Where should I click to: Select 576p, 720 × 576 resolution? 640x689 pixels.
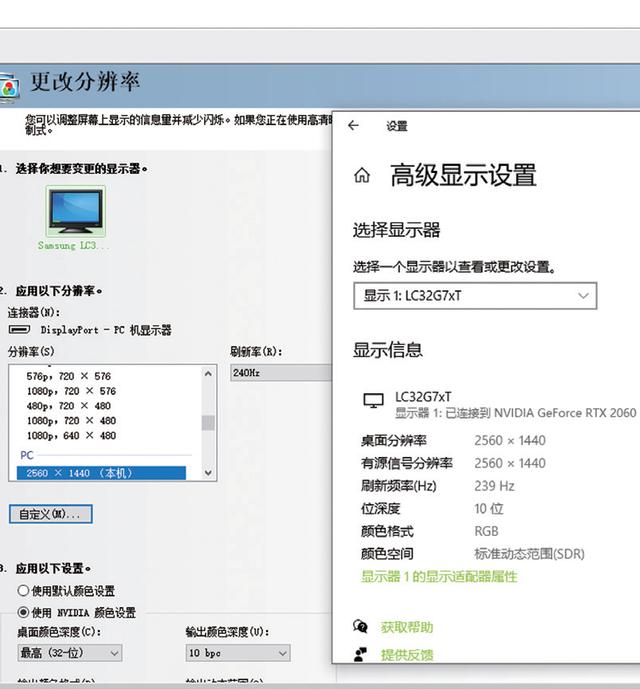(x=69, y=376)
